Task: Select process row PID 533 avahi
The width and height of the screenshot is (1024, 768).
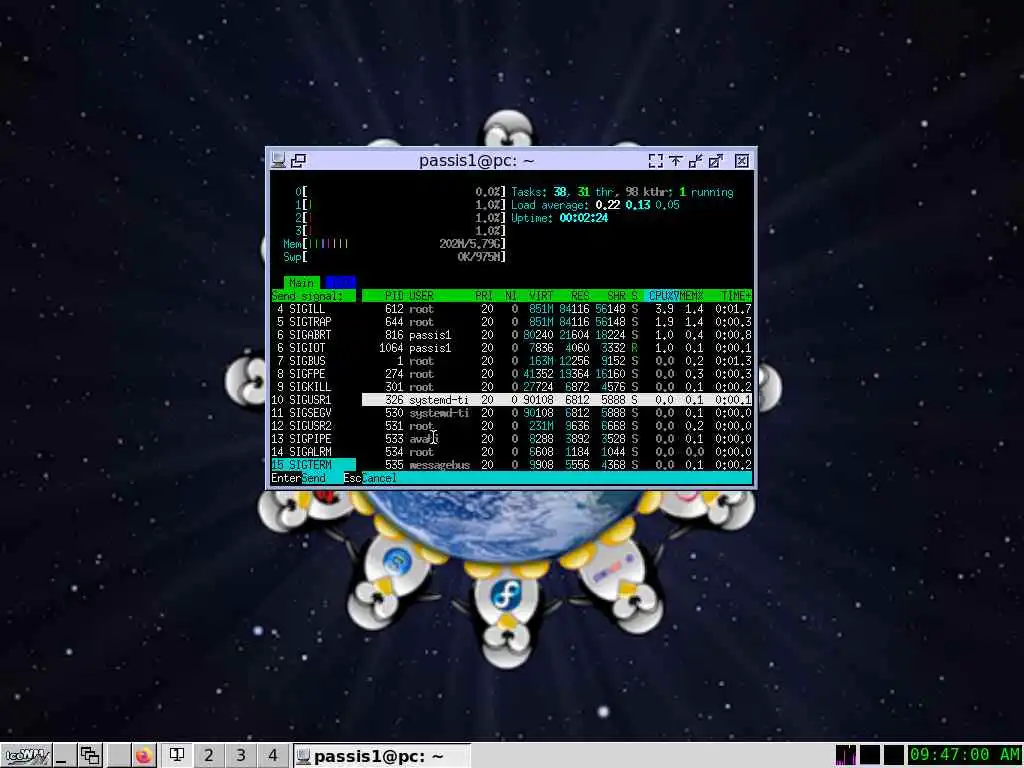Action: point(557,439)
